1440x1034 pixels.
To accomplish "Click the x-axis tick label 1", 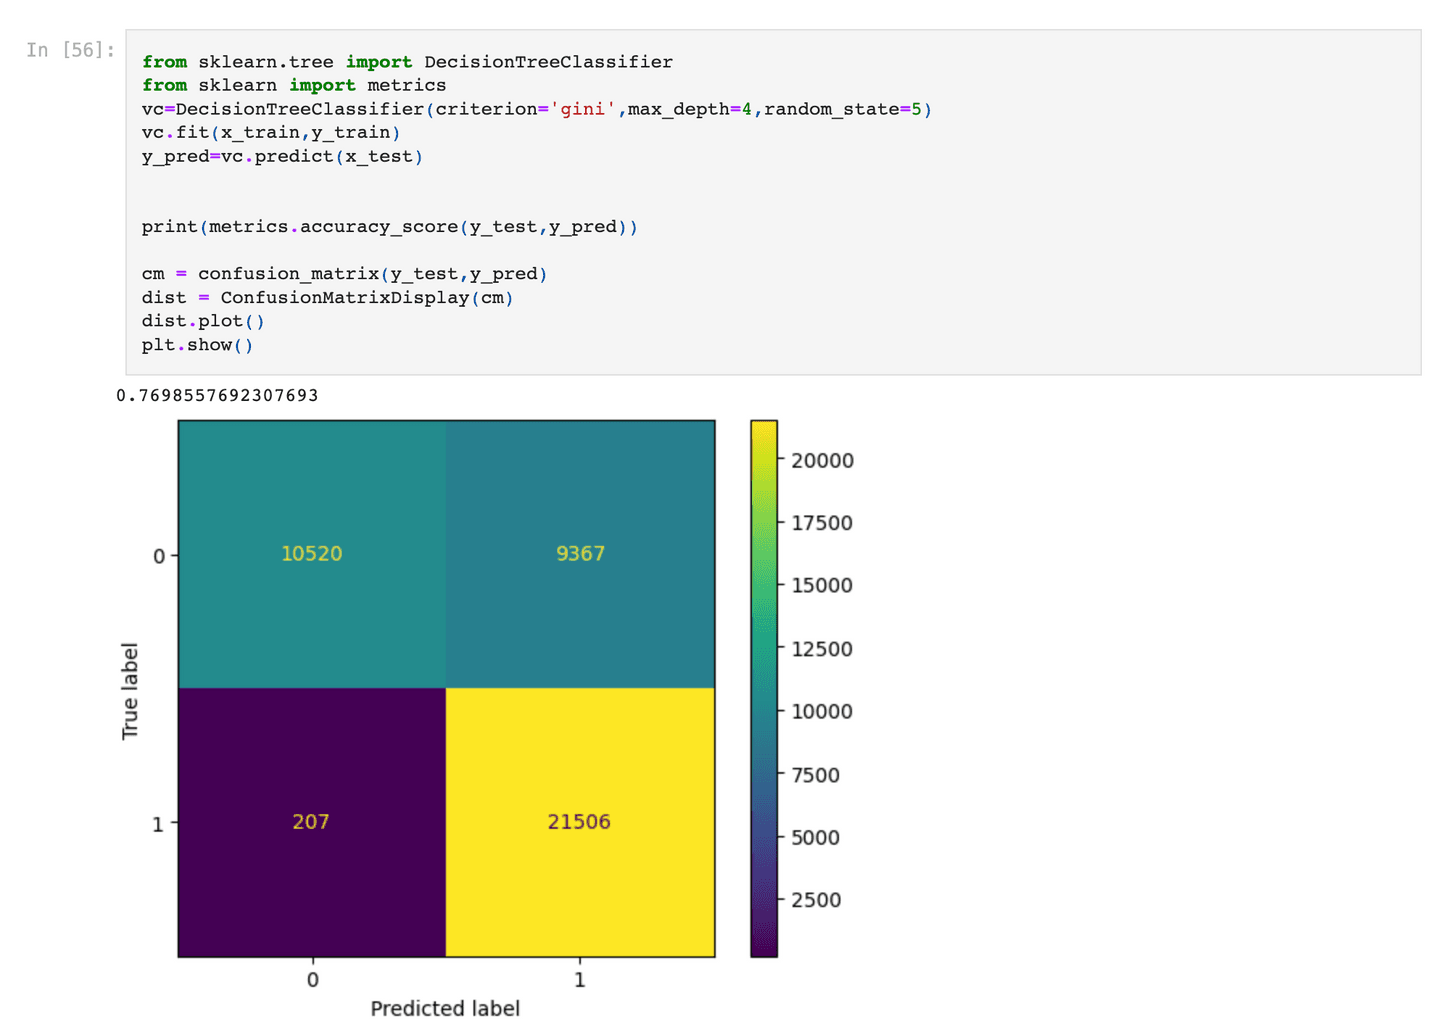I will click(x=580, y=980).
